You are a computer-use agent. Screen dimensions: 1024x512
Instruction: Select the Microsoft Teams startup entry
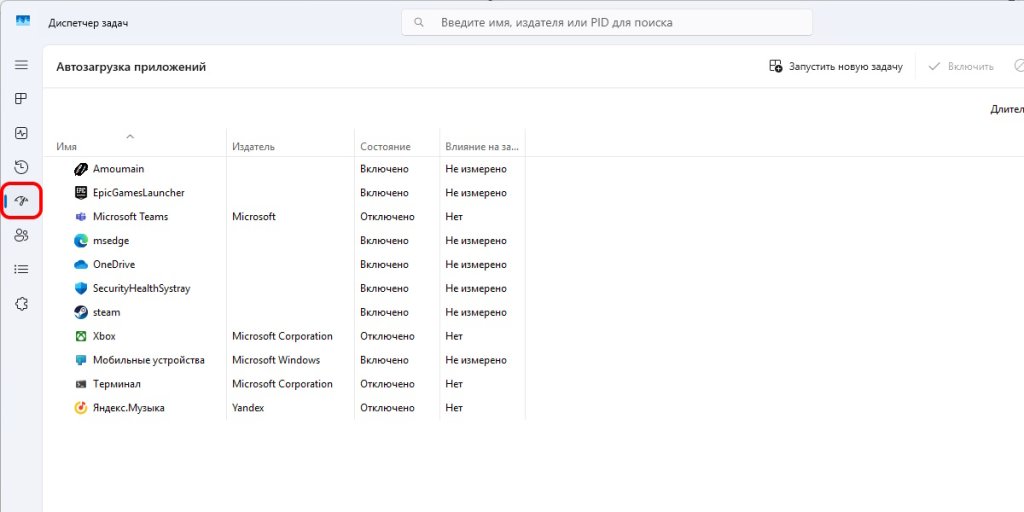534,217
